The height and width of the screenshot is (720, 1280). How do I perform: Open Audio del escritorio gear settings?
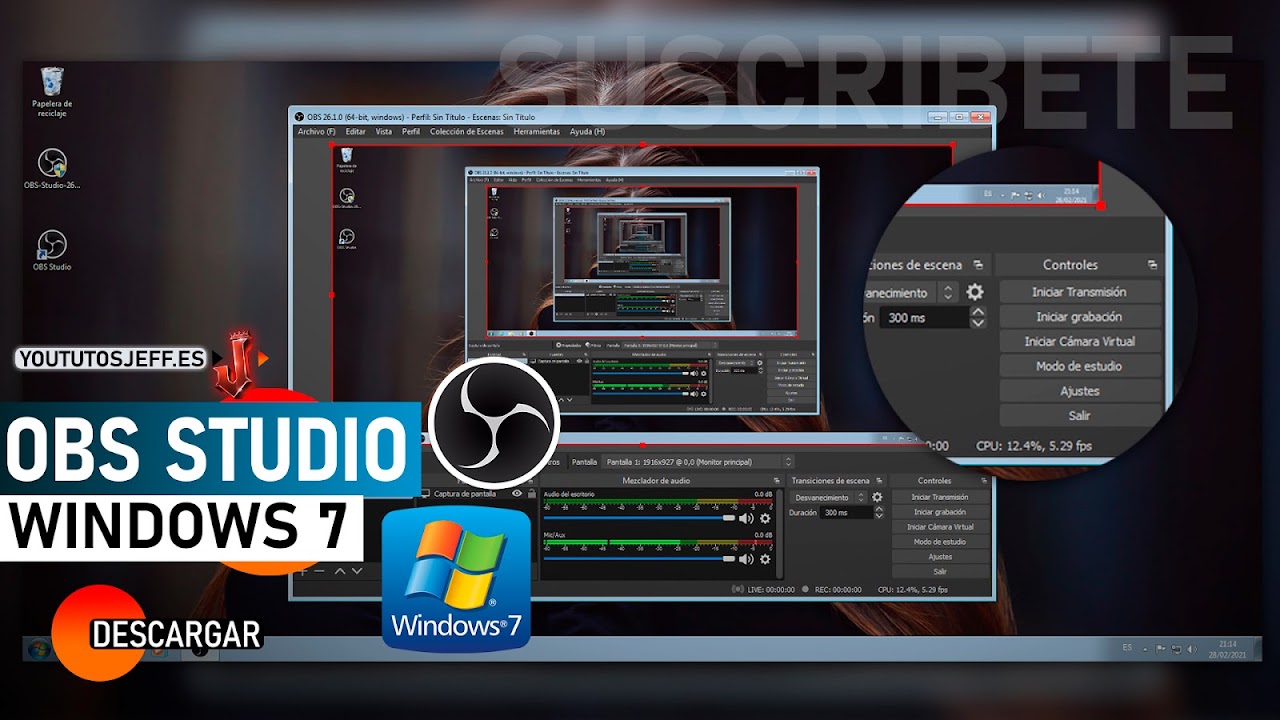click(x=765, y=518)
